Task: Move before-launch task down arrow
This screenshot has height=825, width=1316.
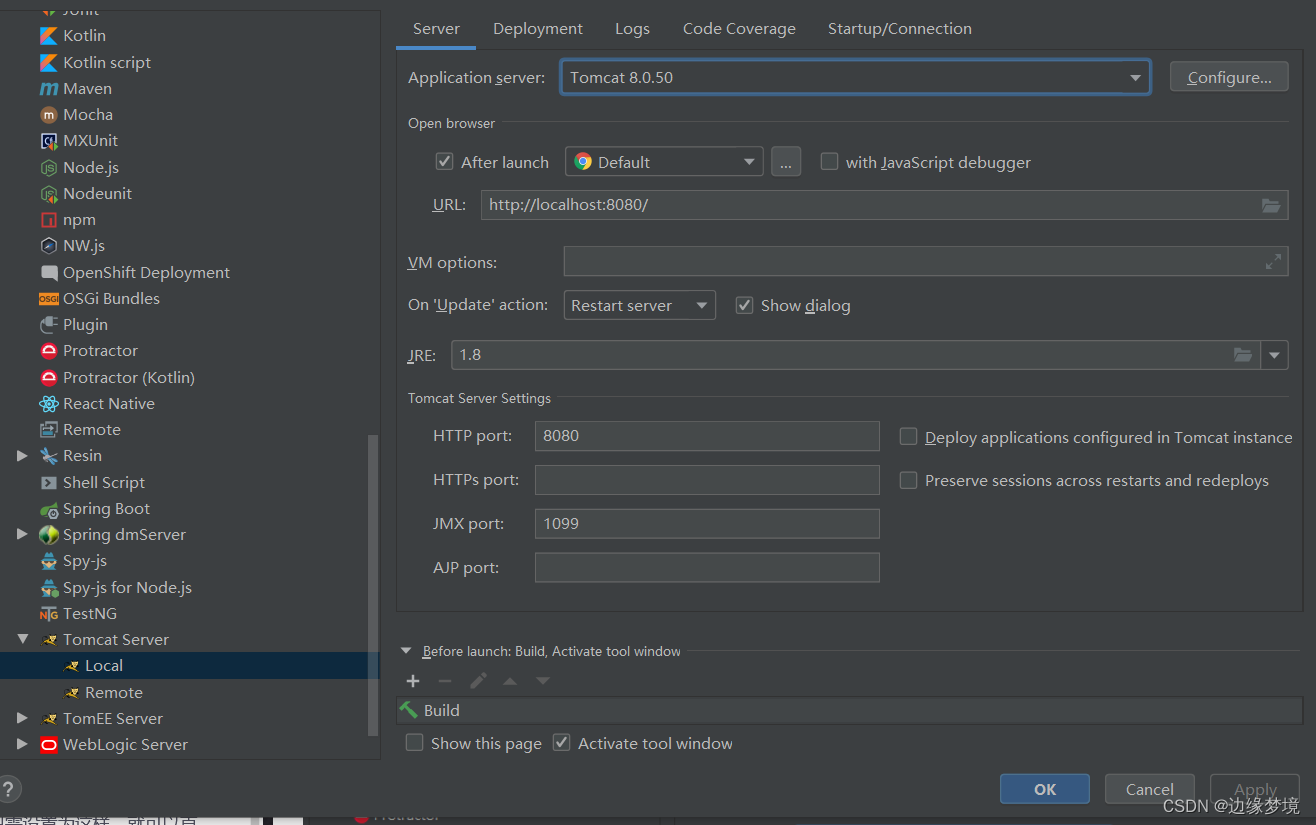Action: (x=543, y=681)
